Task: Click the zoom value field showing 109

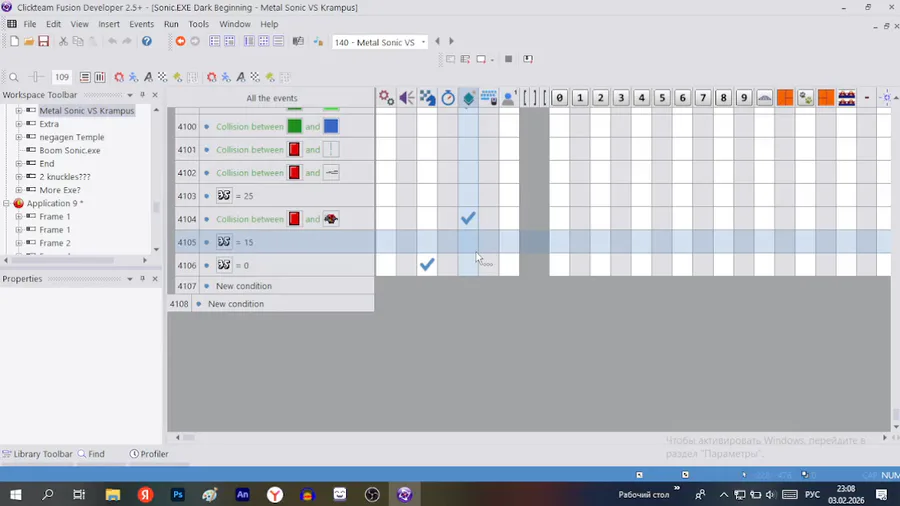Action: (x=61, y=77)
